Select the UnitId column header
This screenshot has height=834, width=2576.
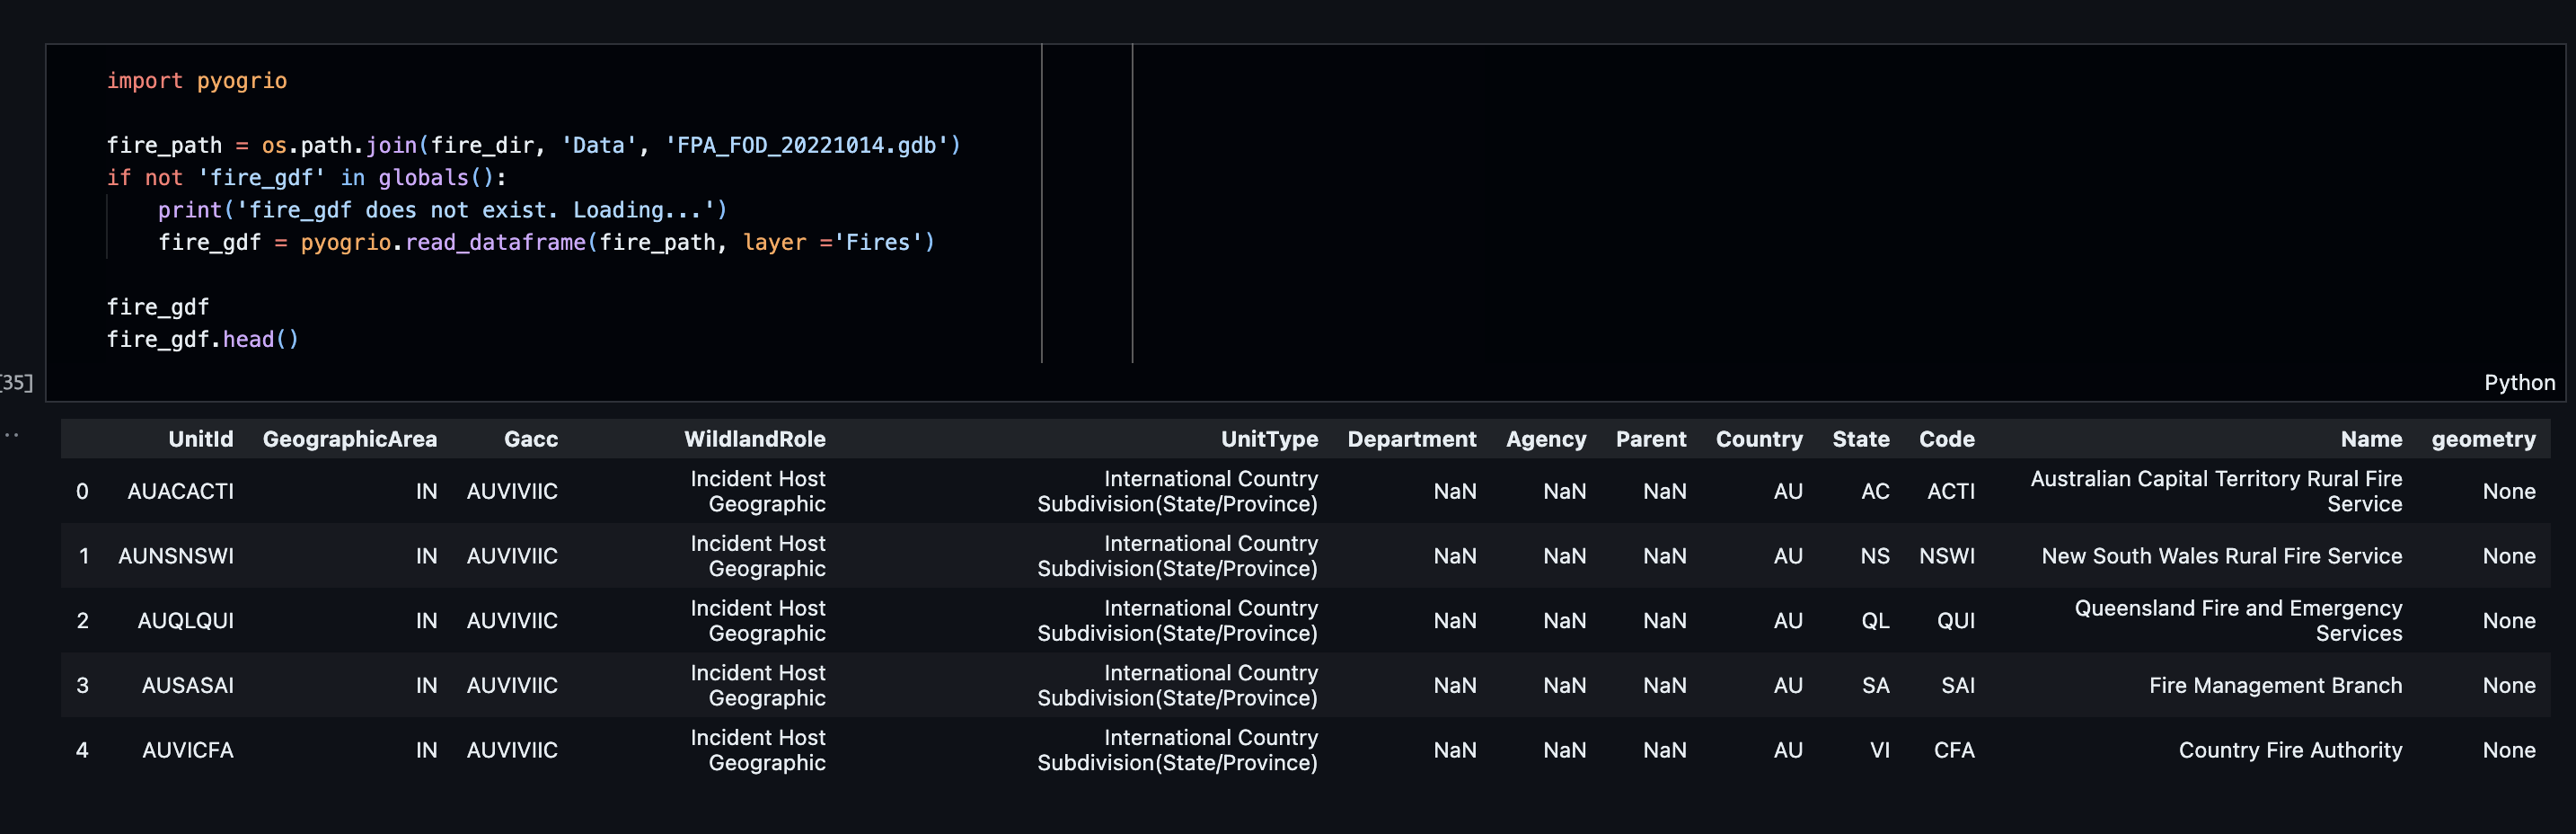[x=200, y=439]
